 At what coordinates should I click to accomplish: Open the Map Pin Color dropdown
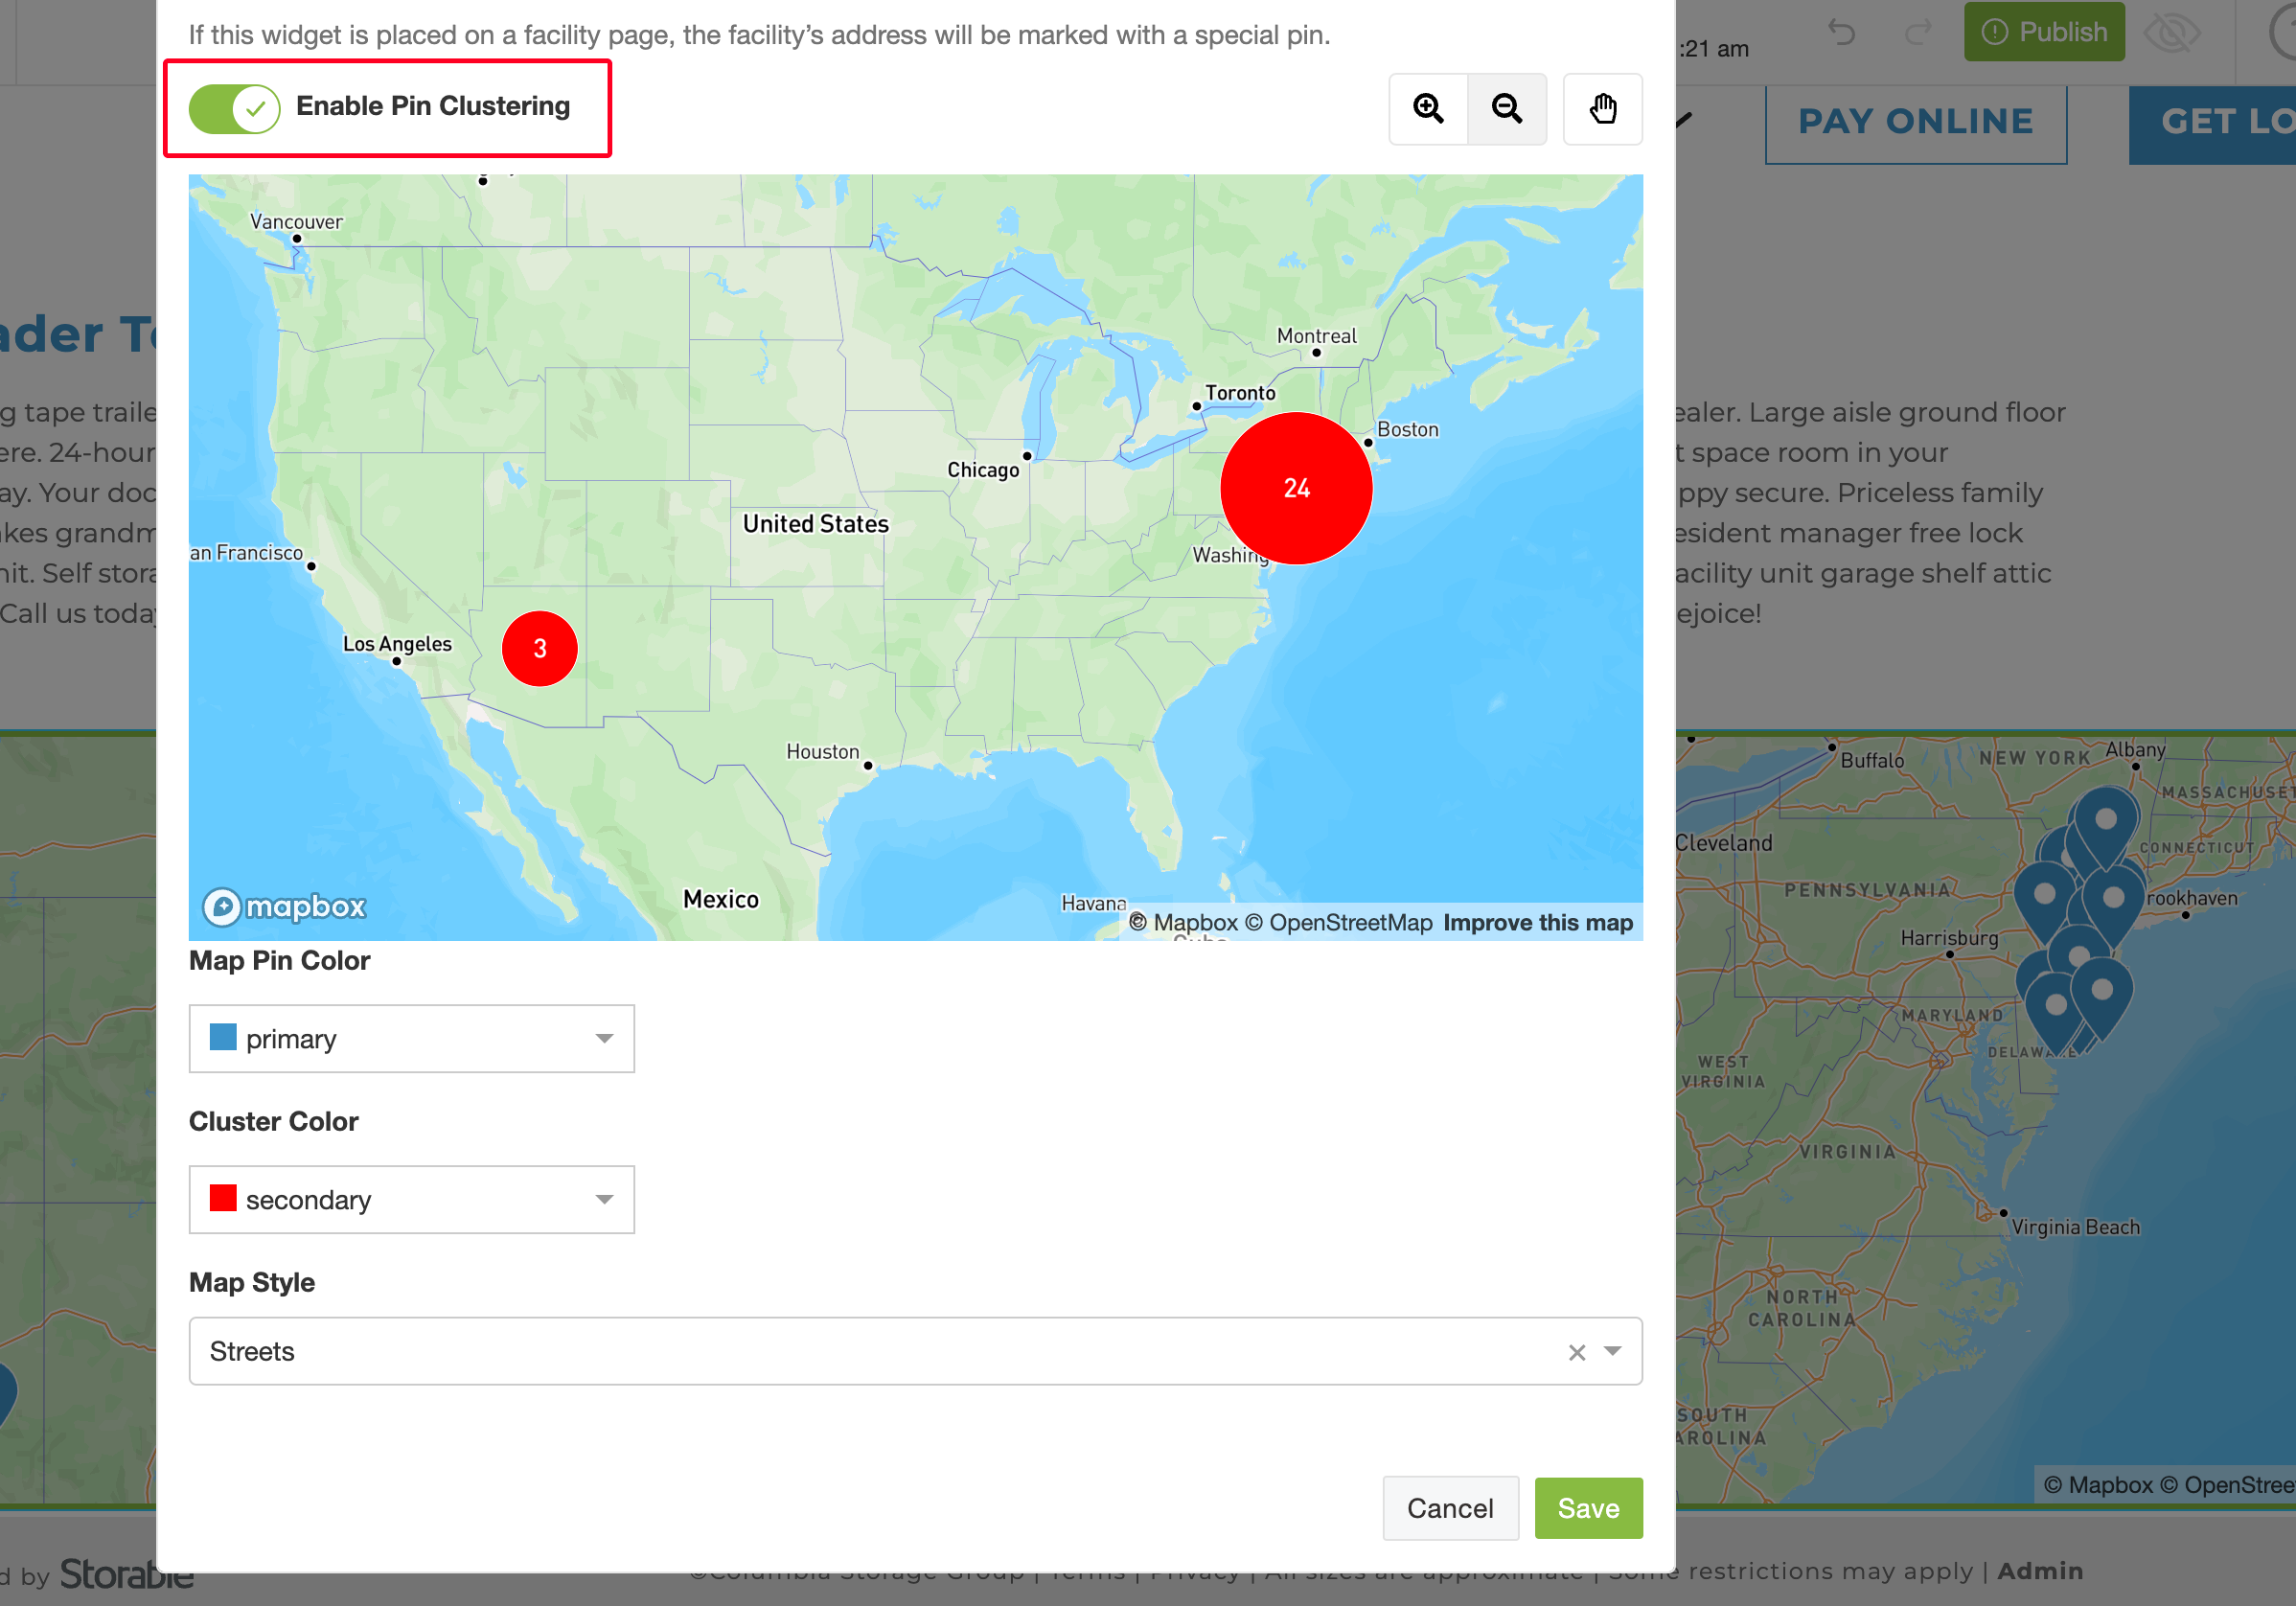pos(412,1038)
